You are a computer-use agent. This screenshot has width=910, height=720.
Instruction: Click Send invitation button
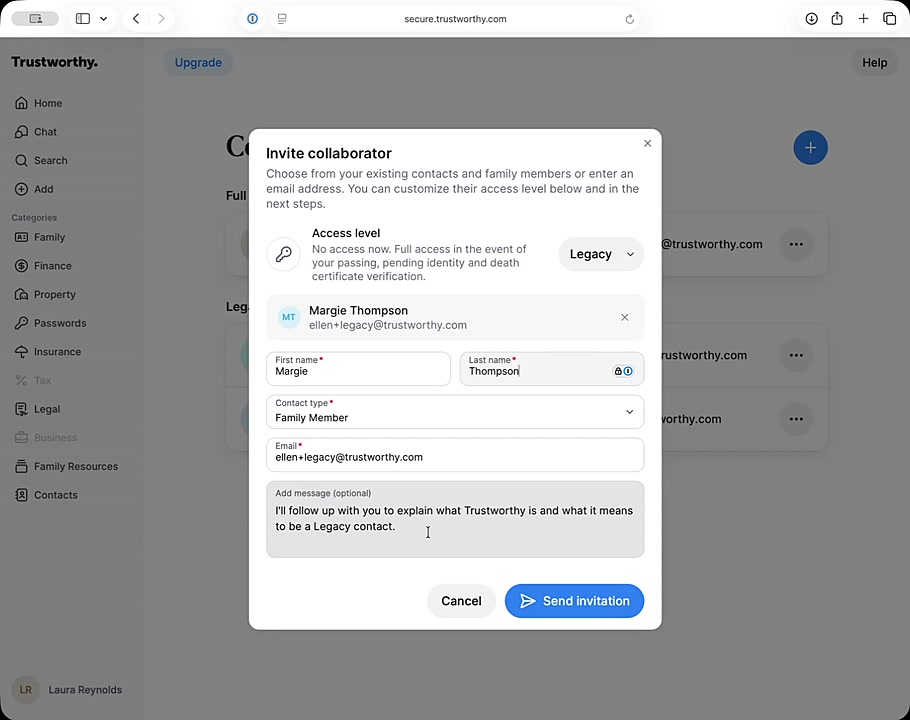(x=574, y=601)
